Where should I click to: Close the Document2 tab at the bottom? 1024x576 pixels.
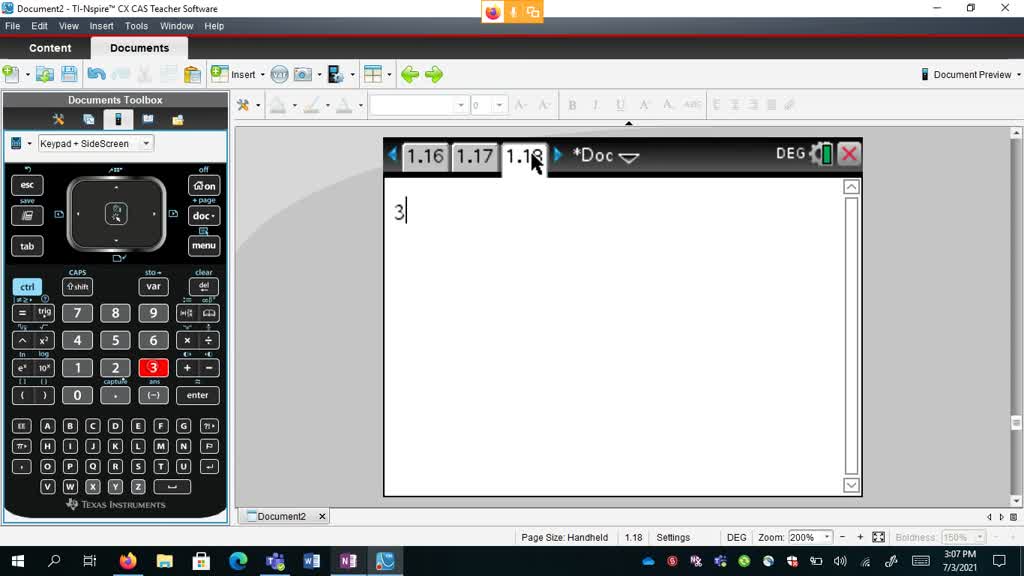coord(322,516)
